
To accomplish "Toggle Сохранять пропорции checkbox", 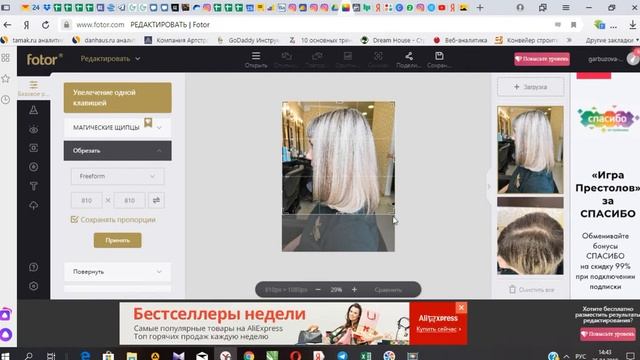I will pyautogui.click(x=74, y=220).
